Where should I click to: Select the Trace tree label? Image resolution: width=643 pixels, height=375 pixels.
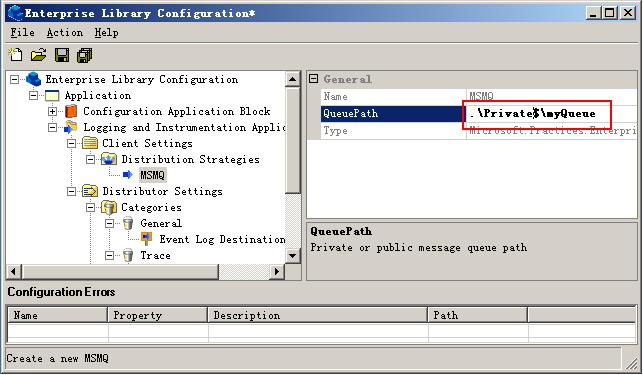(x=155, y=255)
